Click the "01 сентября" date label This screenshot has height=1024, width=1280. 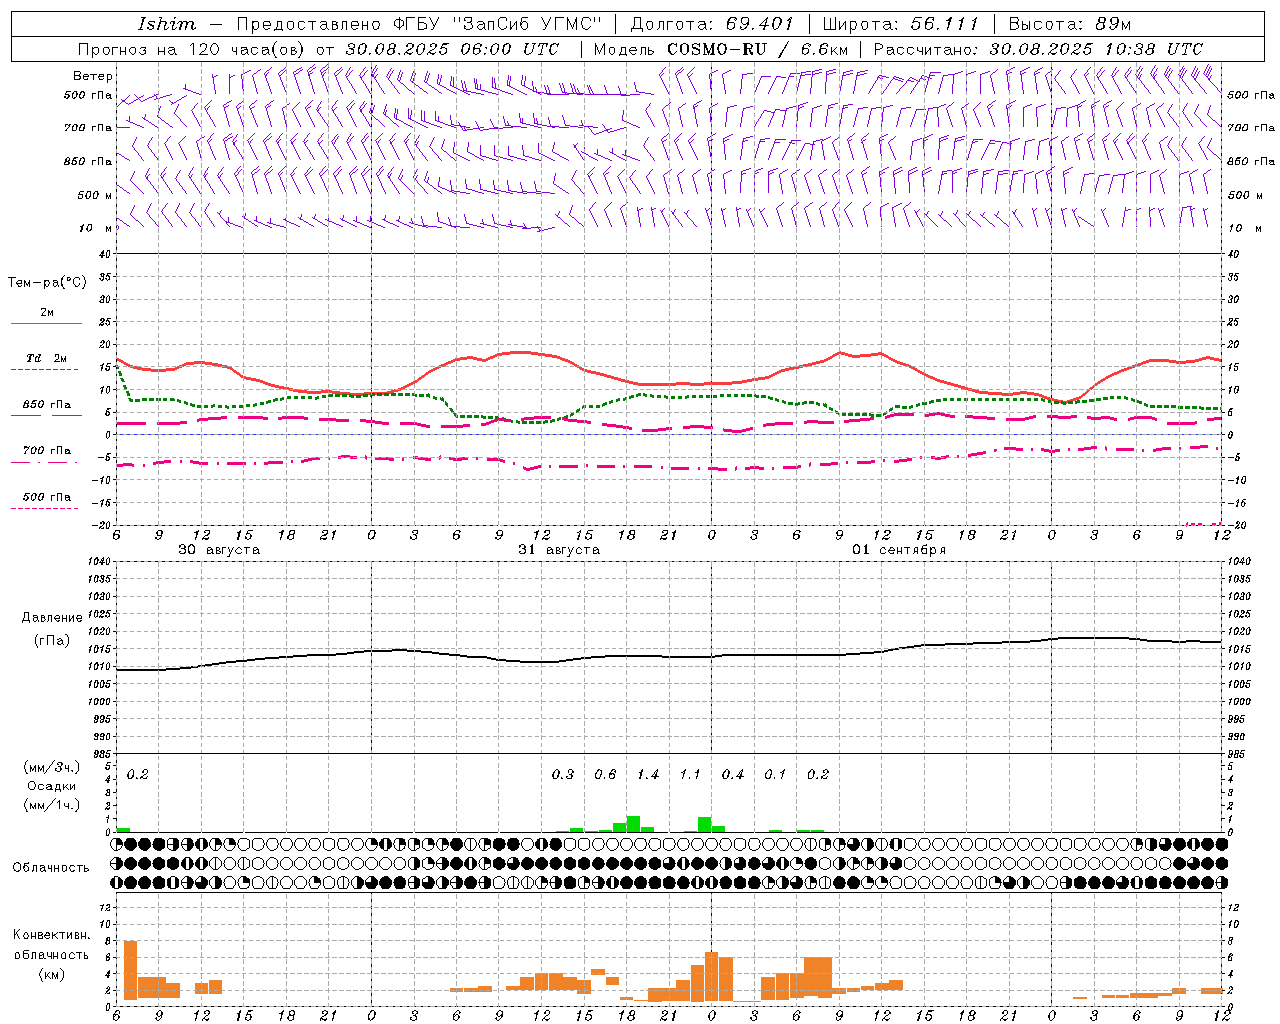[899, 550]
